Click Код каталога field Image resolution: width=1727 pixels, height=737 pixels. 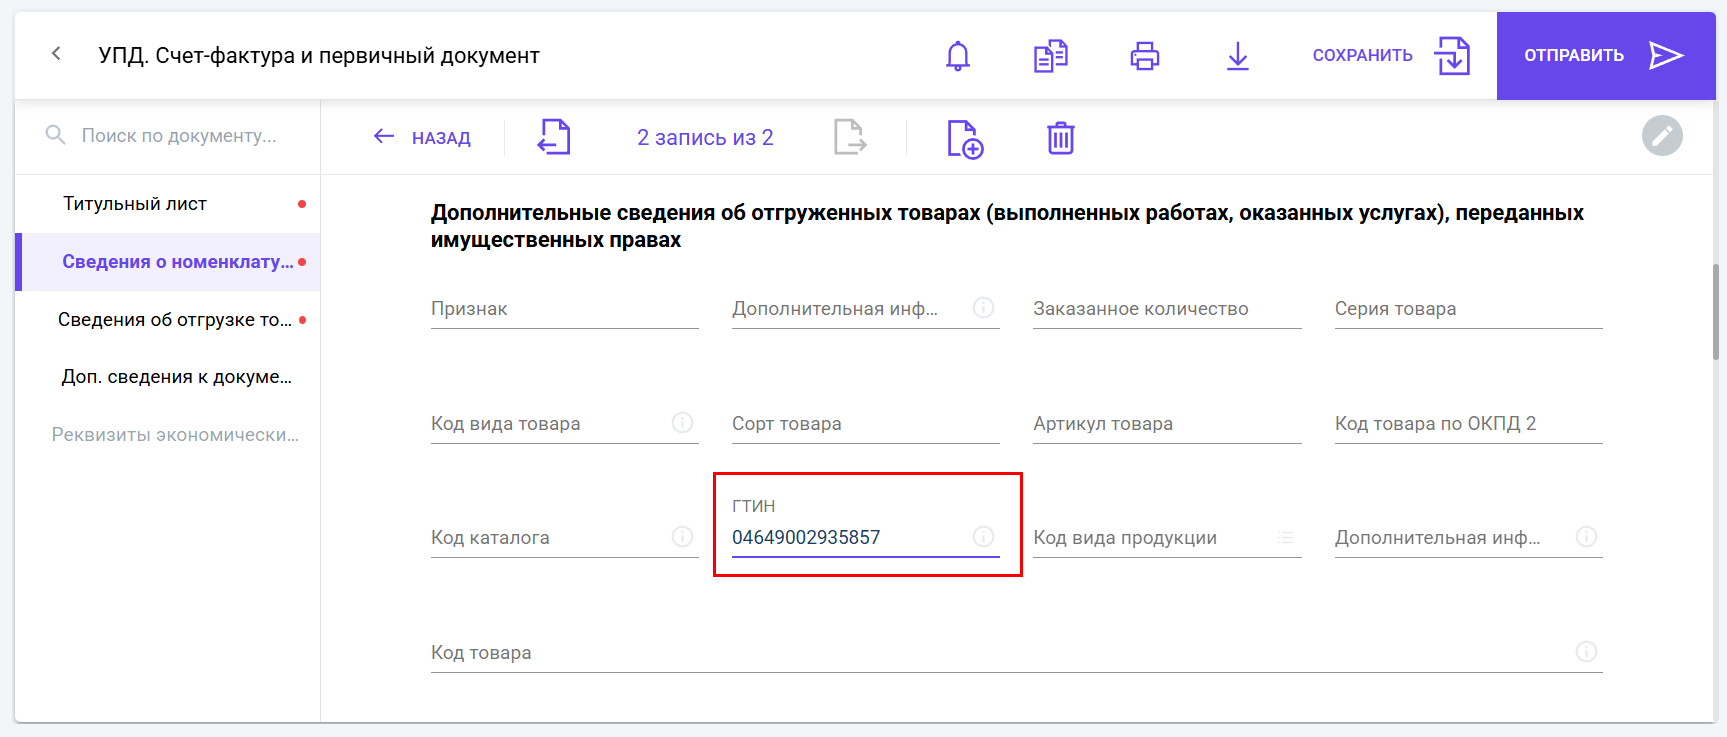[x=564, y=538]
